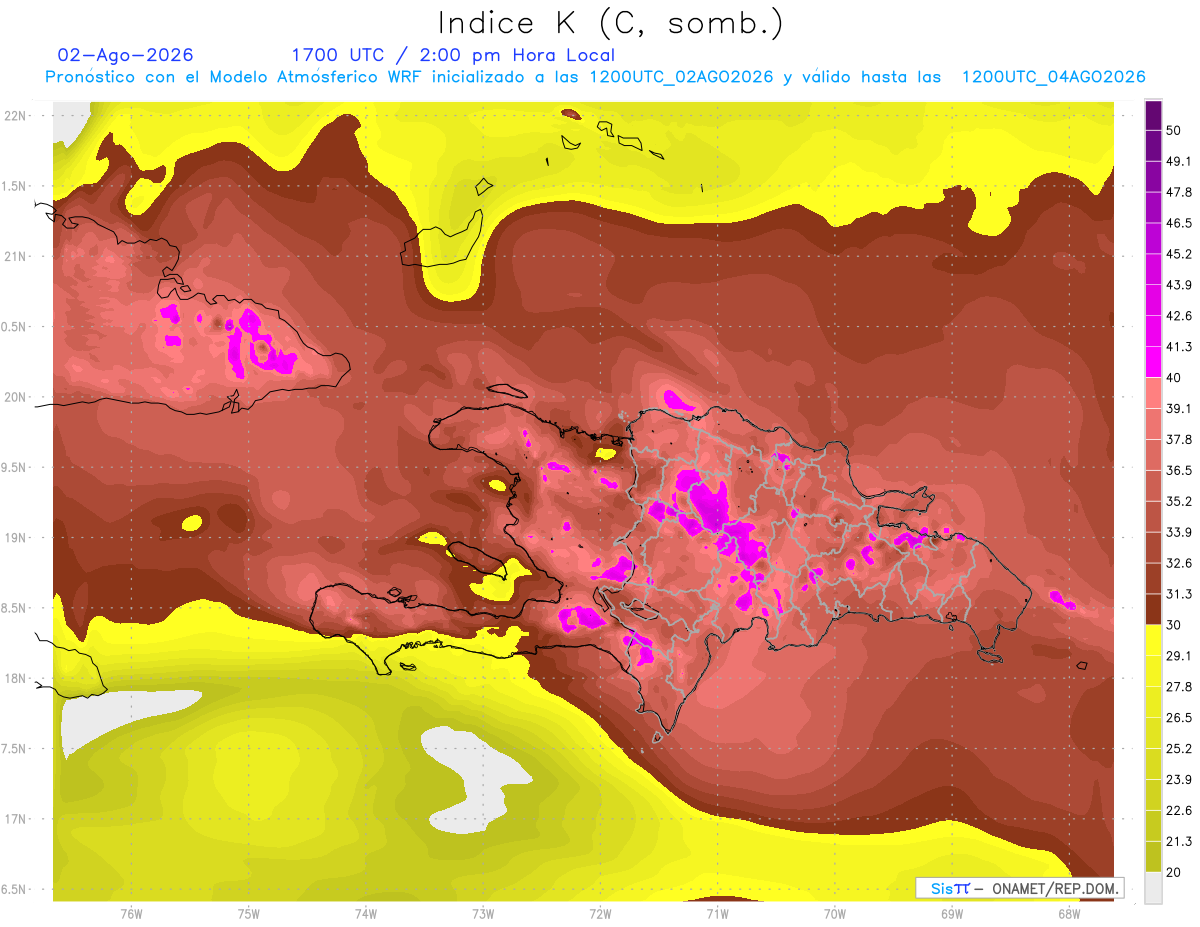Click the legend value "43.9"
The width and height of the screenshot is (1200, 927).
(x=1179, y=285)
